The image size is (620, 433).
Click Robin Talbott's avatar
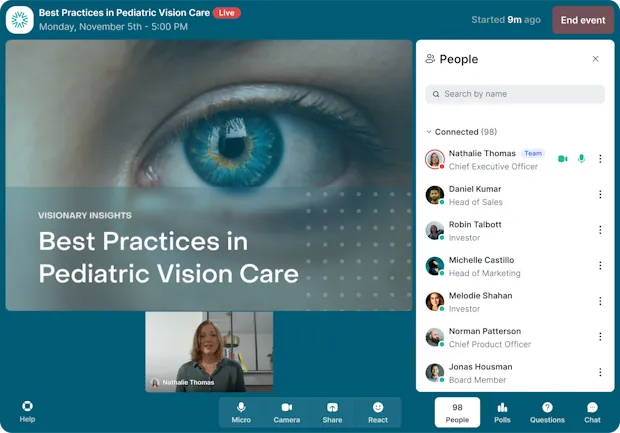pyautogui.click(x=435, y=231)
